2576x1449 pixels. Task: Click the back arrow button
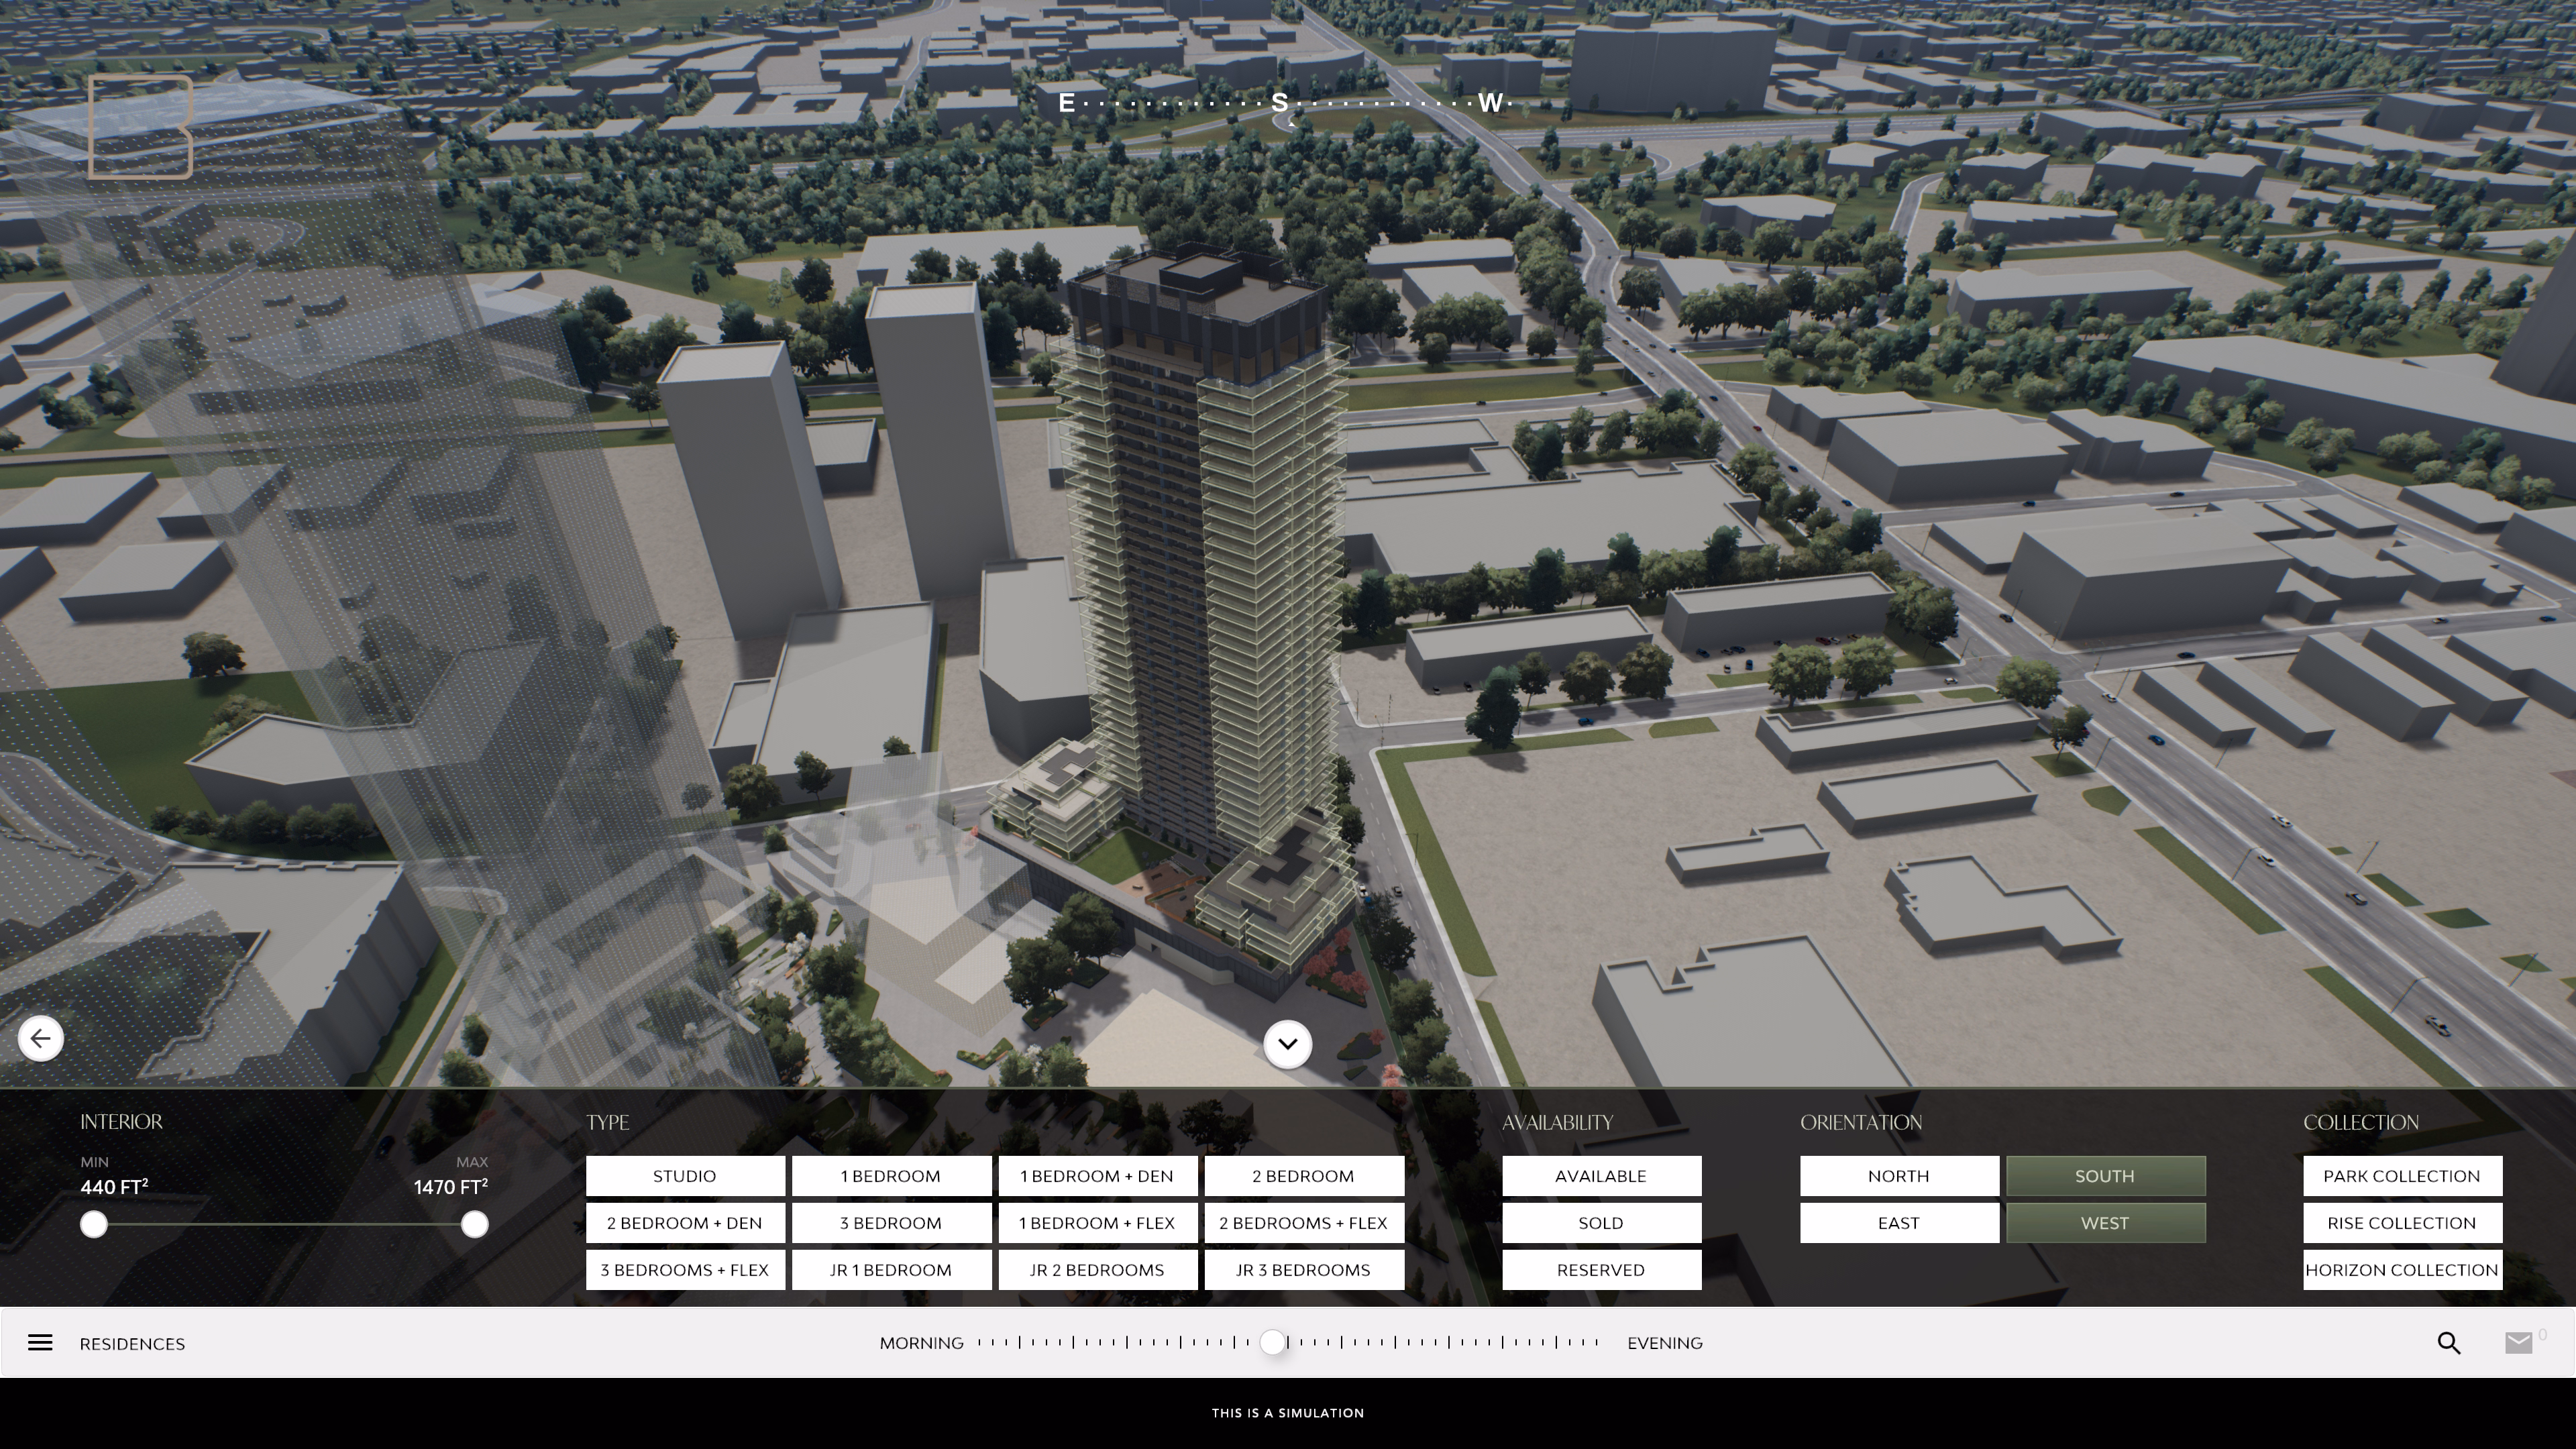point(41,1038)
